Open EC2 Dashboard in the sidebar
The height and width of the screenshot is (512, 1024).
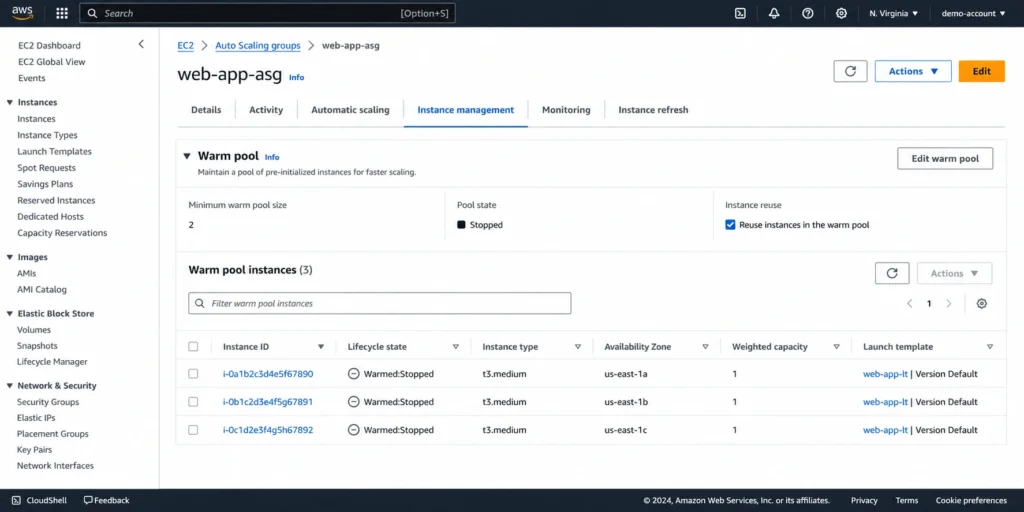pyautogui.click(x=50, y=46)
